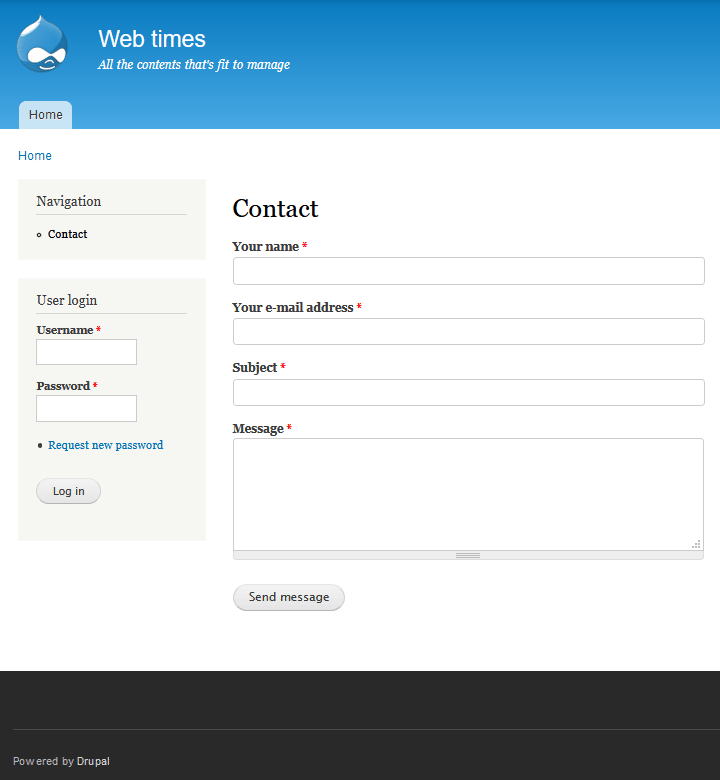Viewport: 720px width, 780px height.
Task: Click the Home breadcrumb link
Action: click(x=35, y=156)
